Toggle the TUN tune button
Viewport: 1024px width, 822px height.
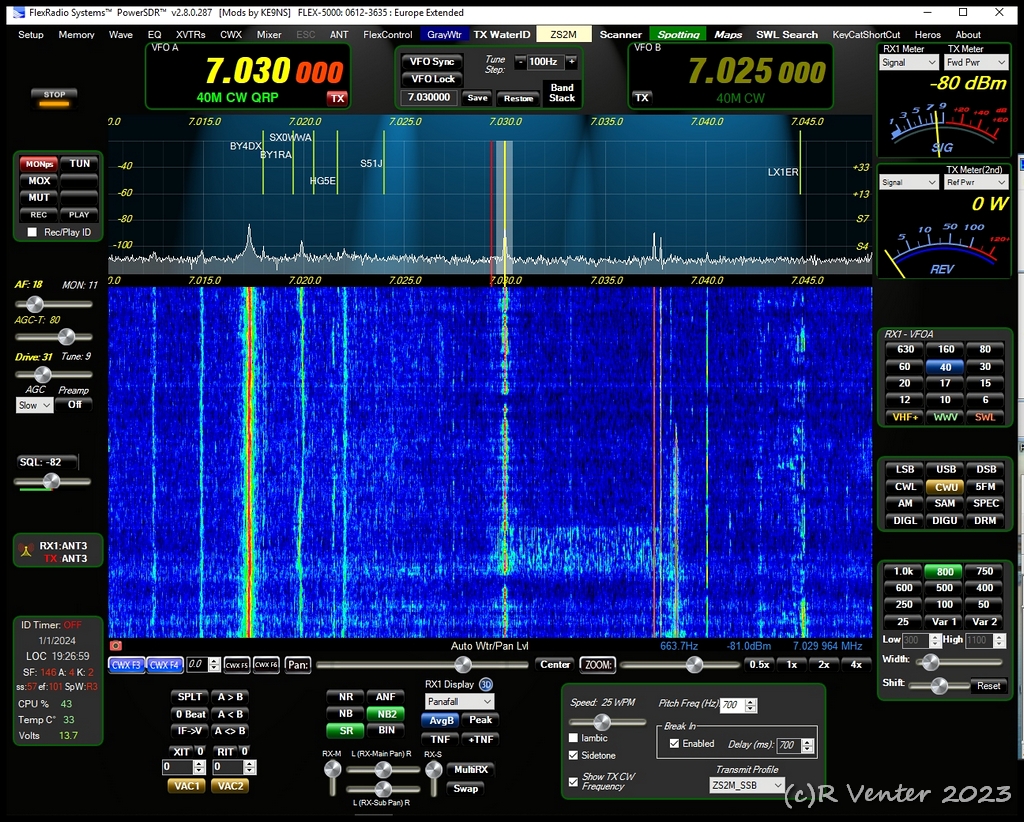(80, 164)
